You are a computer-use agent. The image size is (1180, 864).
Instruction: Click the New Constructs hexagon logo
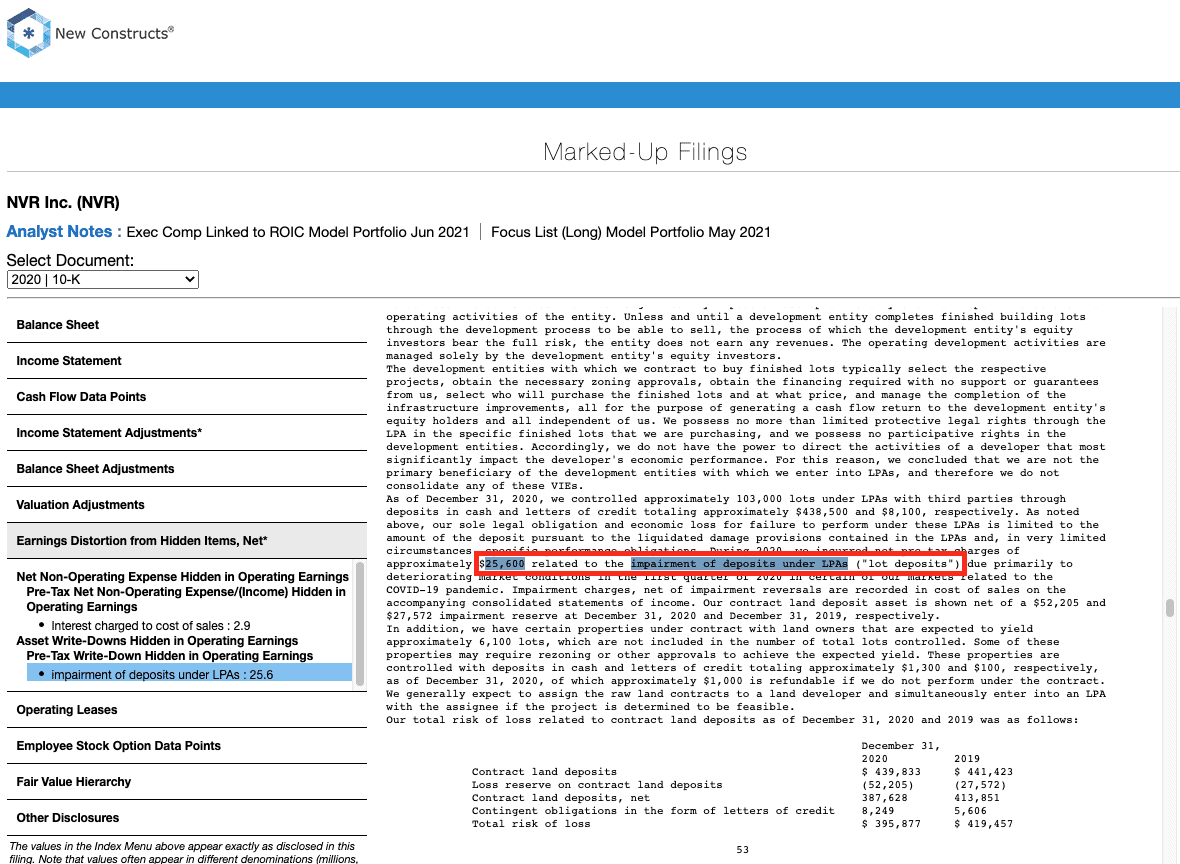(29, 33)
